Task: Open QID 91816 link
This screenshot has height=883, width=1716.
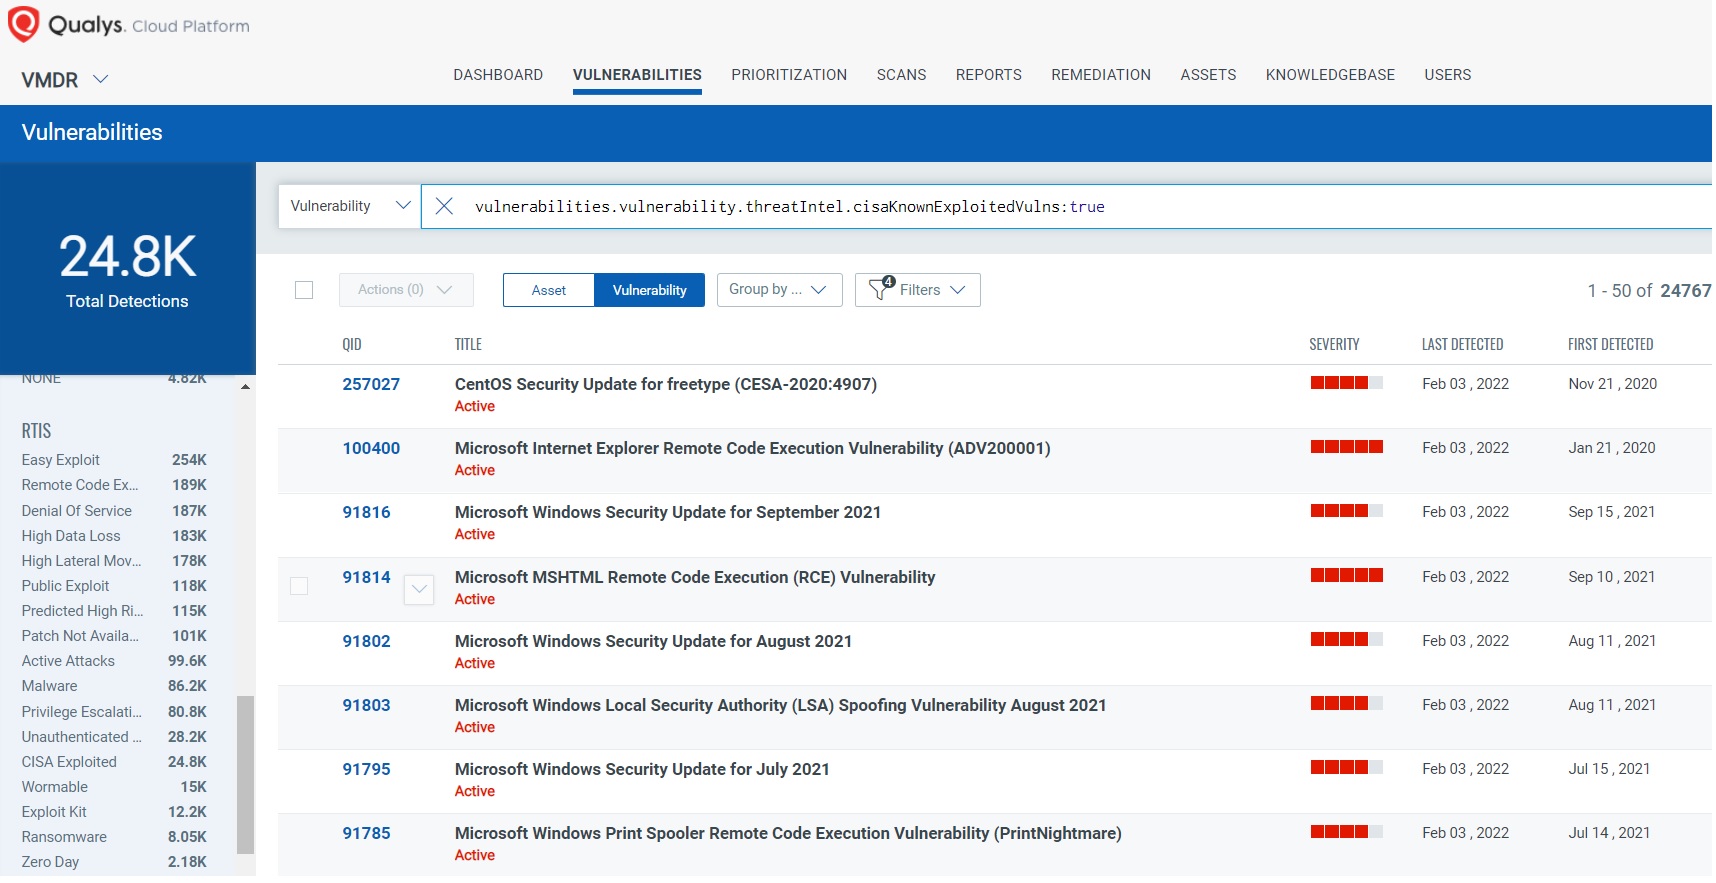Action: (x=366, y=512)
